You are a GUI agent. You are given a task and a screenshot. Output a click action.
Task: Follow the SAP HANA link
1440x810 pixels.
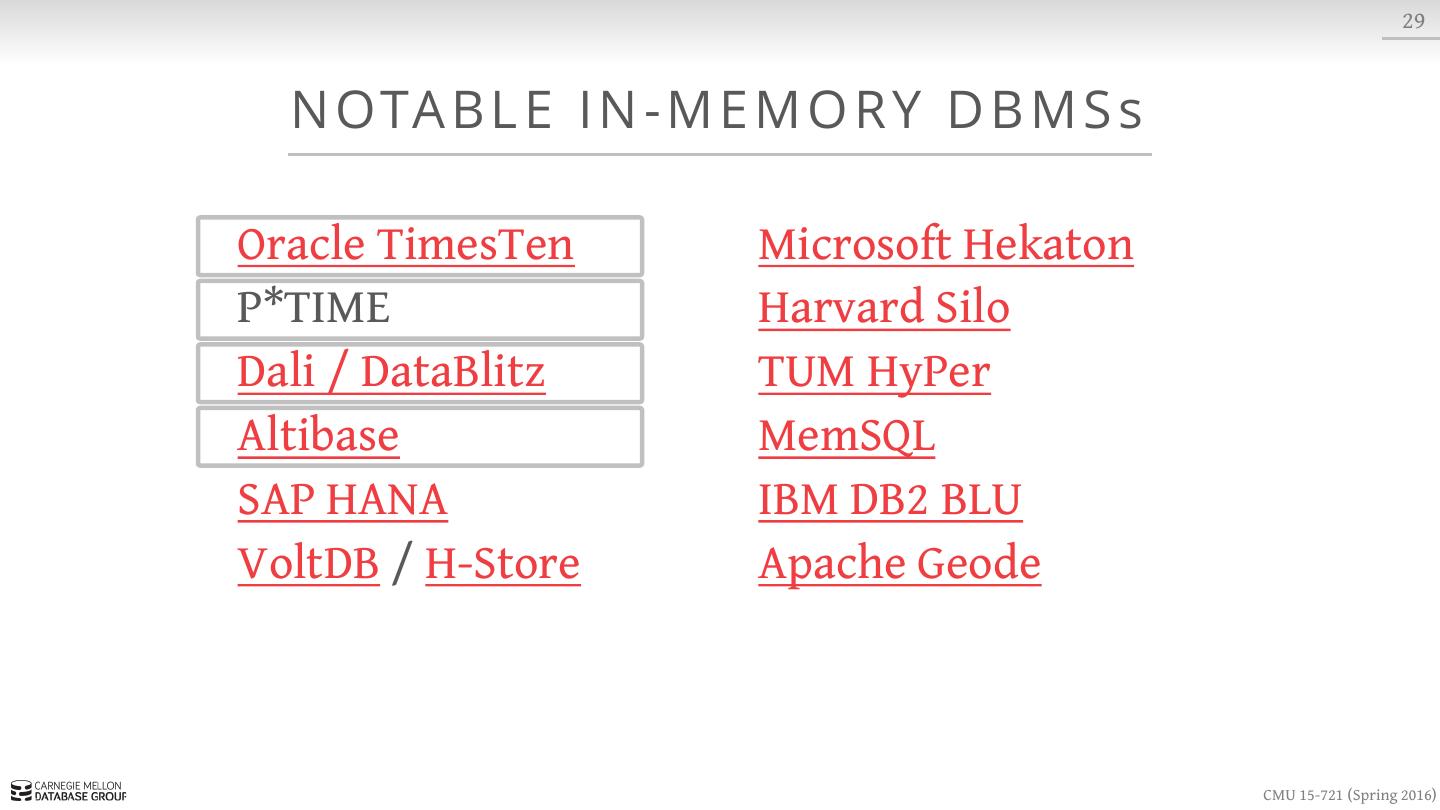342,500
